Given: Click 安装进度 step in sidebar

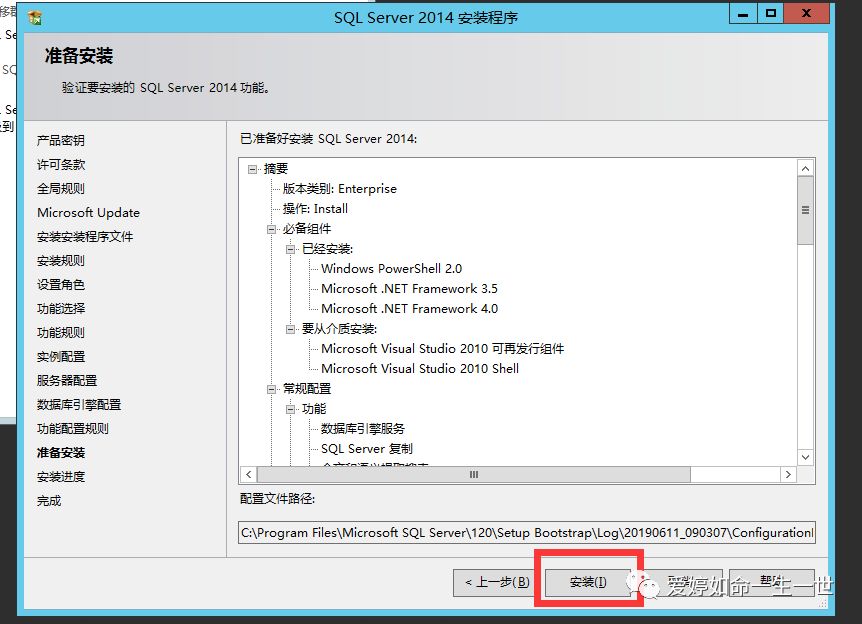Looking at the screenshot, I should point(60,477).
